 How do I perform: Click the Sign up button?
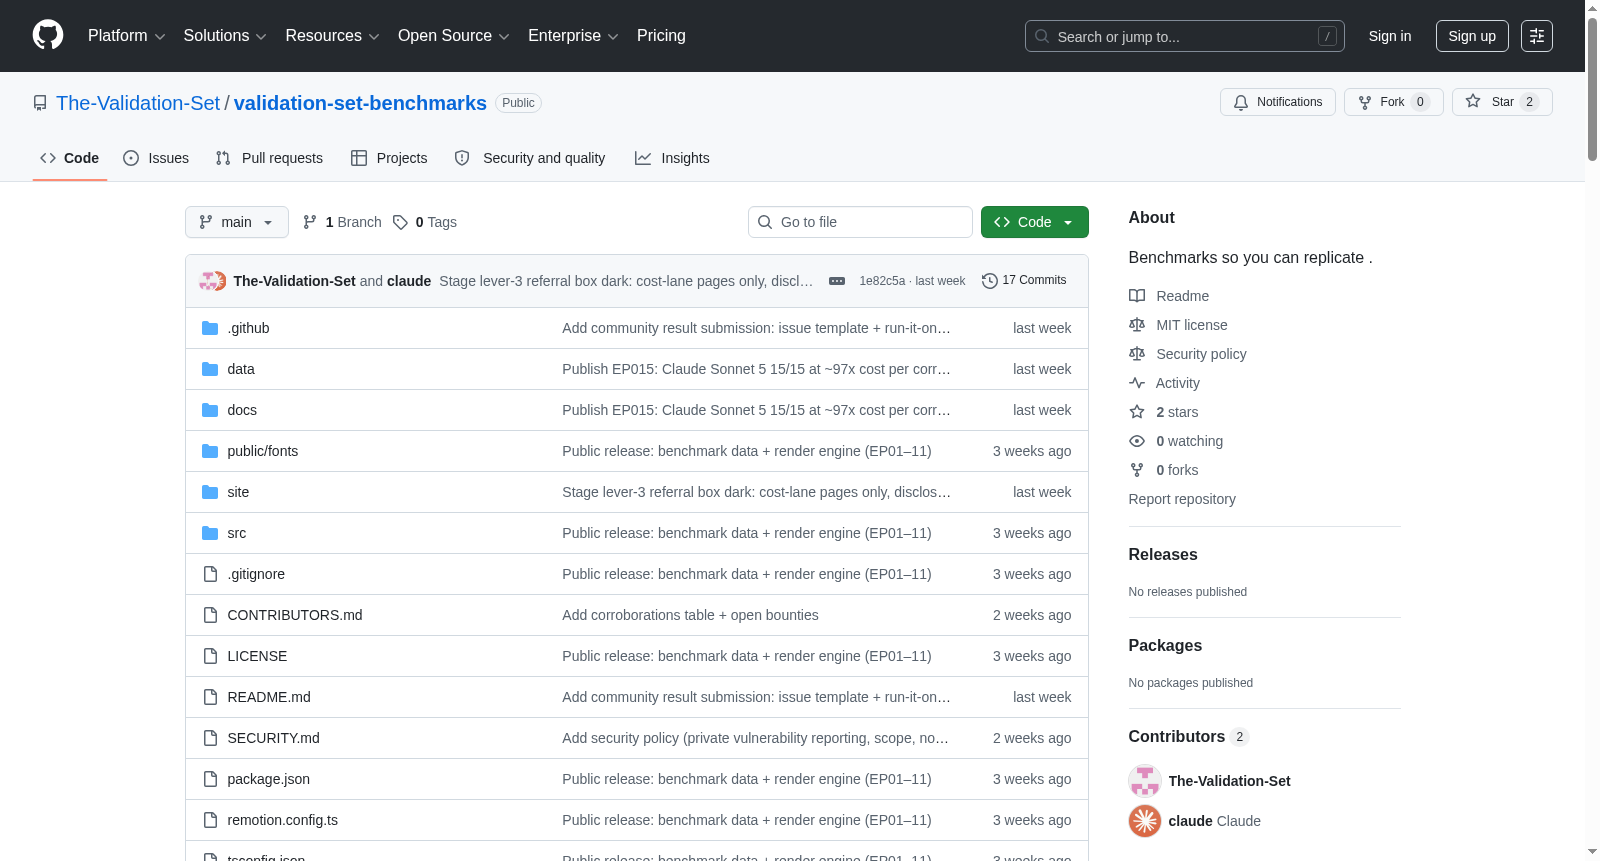pyautogui.click(x=1472, y=36)
